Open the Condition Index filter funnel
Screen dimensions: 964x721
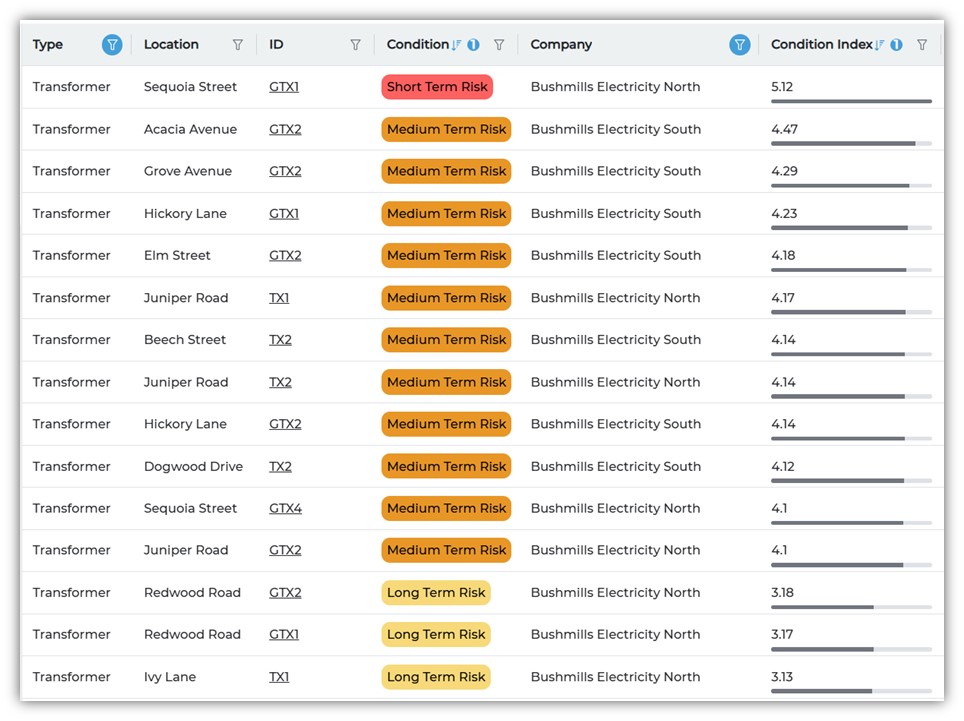click(x=922, y=45)
